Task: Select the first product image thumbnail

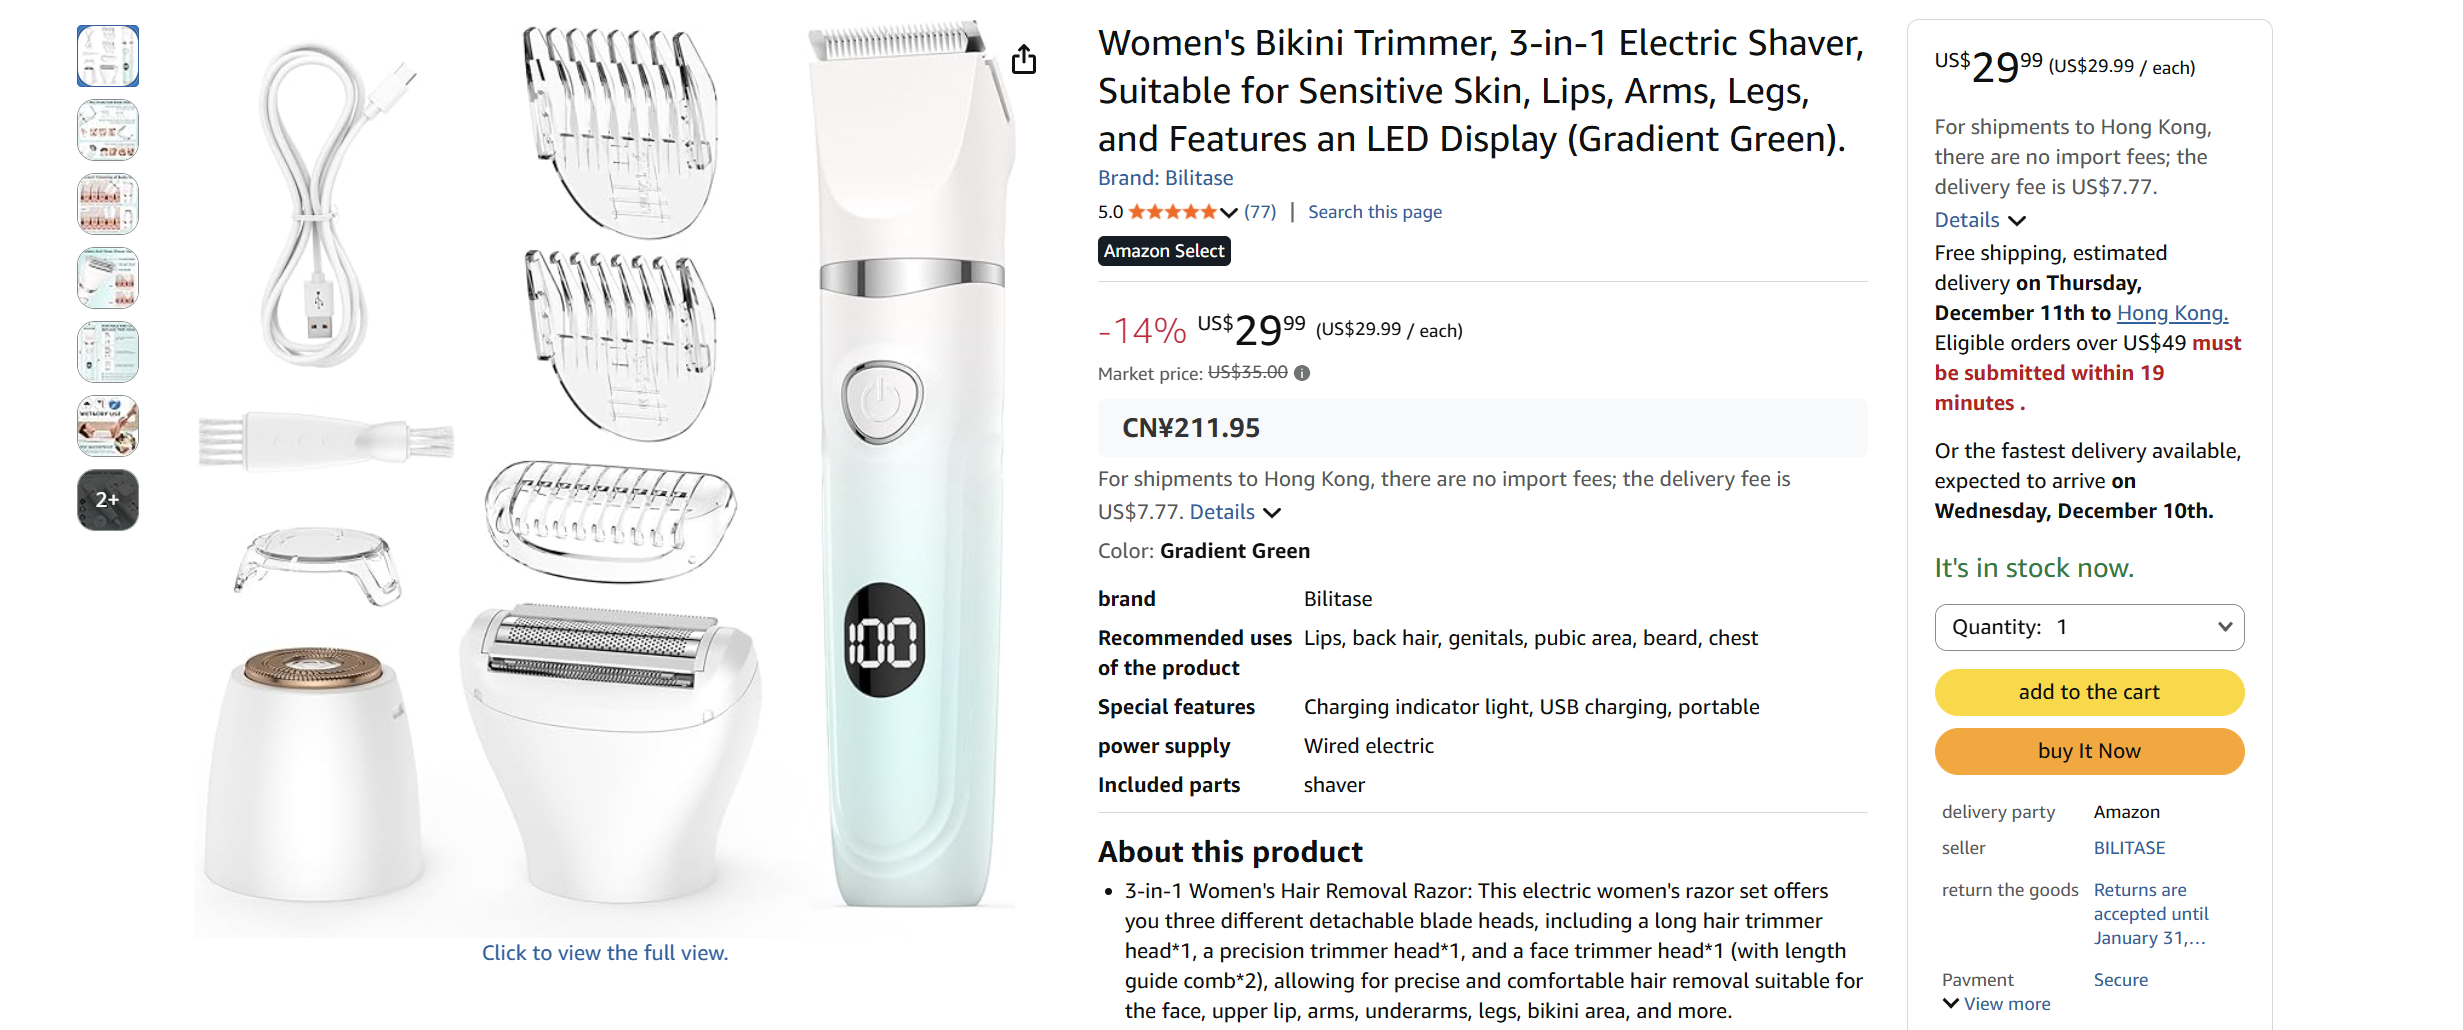Action: coord(107,56)
